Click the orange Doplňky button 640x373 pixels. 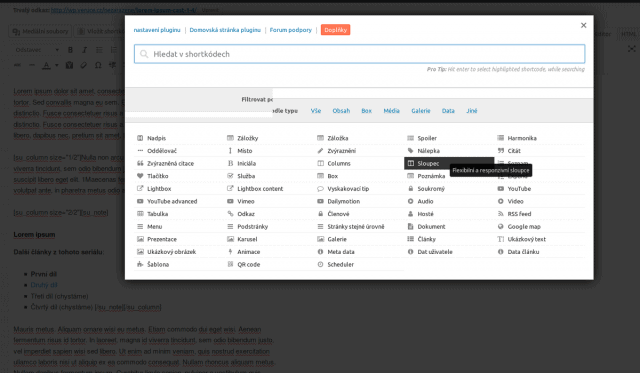(336, 30)
